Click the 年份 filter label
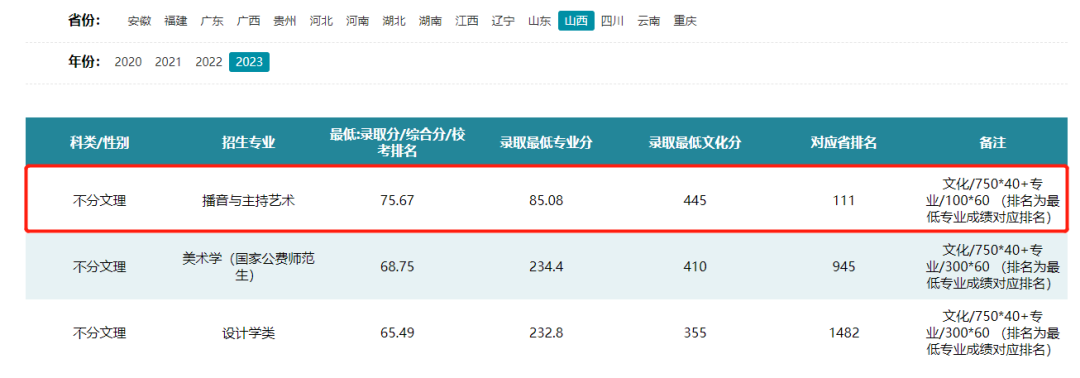This screenshot has height=378, width=1080. tap(84, 62)
